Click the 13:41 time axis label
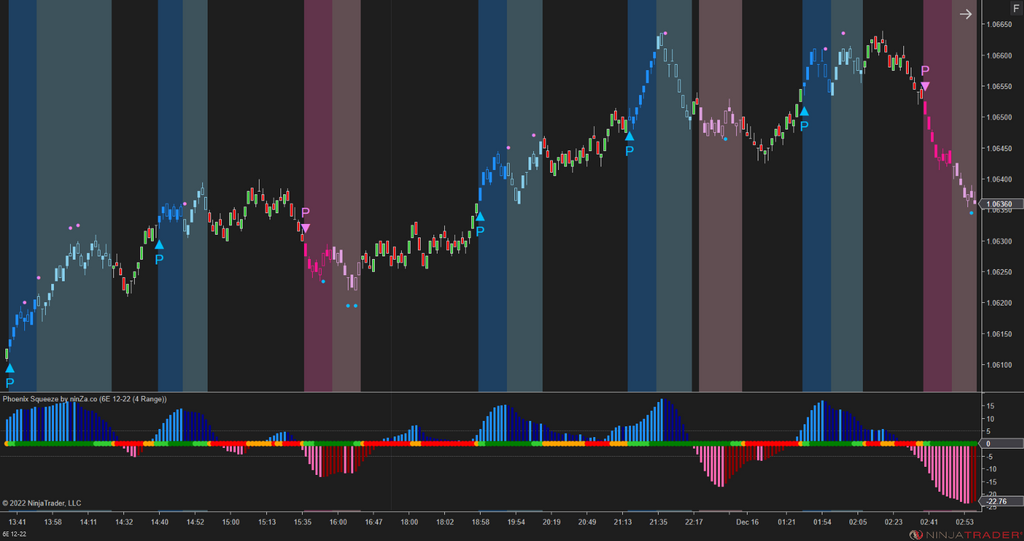 (x=18, y=522)
